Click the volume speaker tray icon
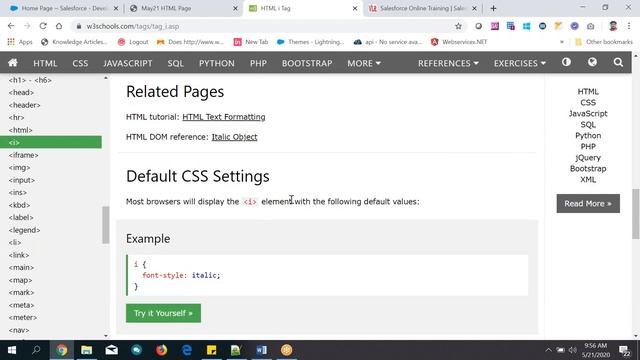Screen dimensions: 640x360 pyautogui.click(x=573, y=350)
